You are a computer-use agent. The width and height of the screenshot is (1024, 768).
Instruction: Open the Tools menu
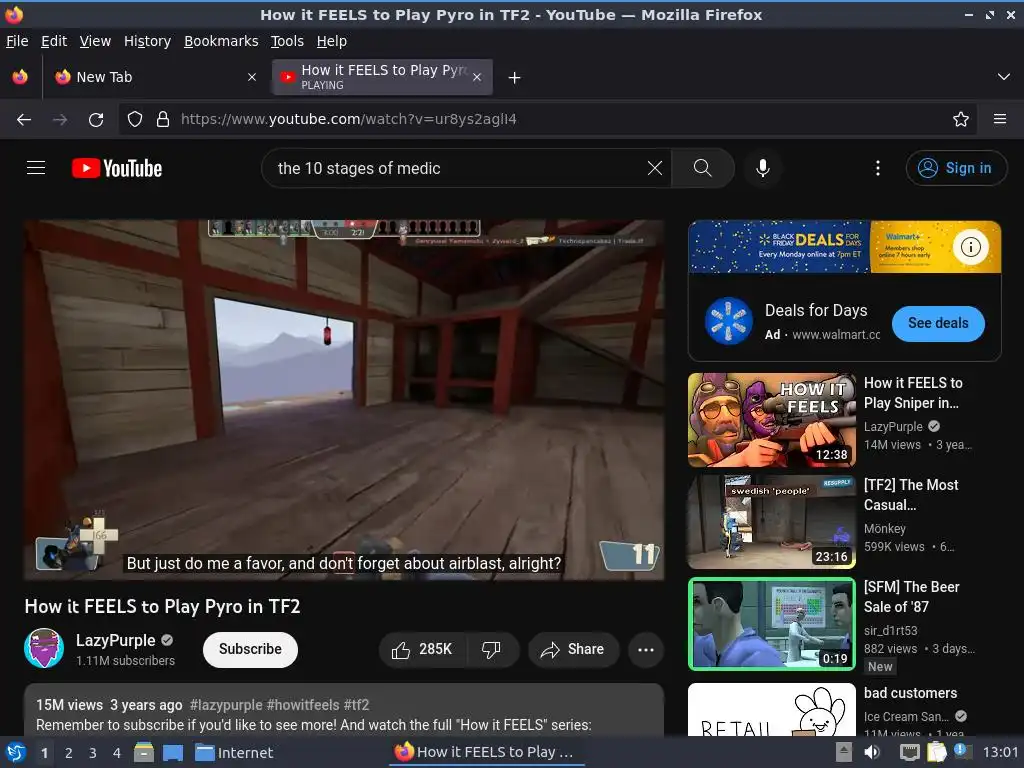pyautogui.click(x=287, y=41)
